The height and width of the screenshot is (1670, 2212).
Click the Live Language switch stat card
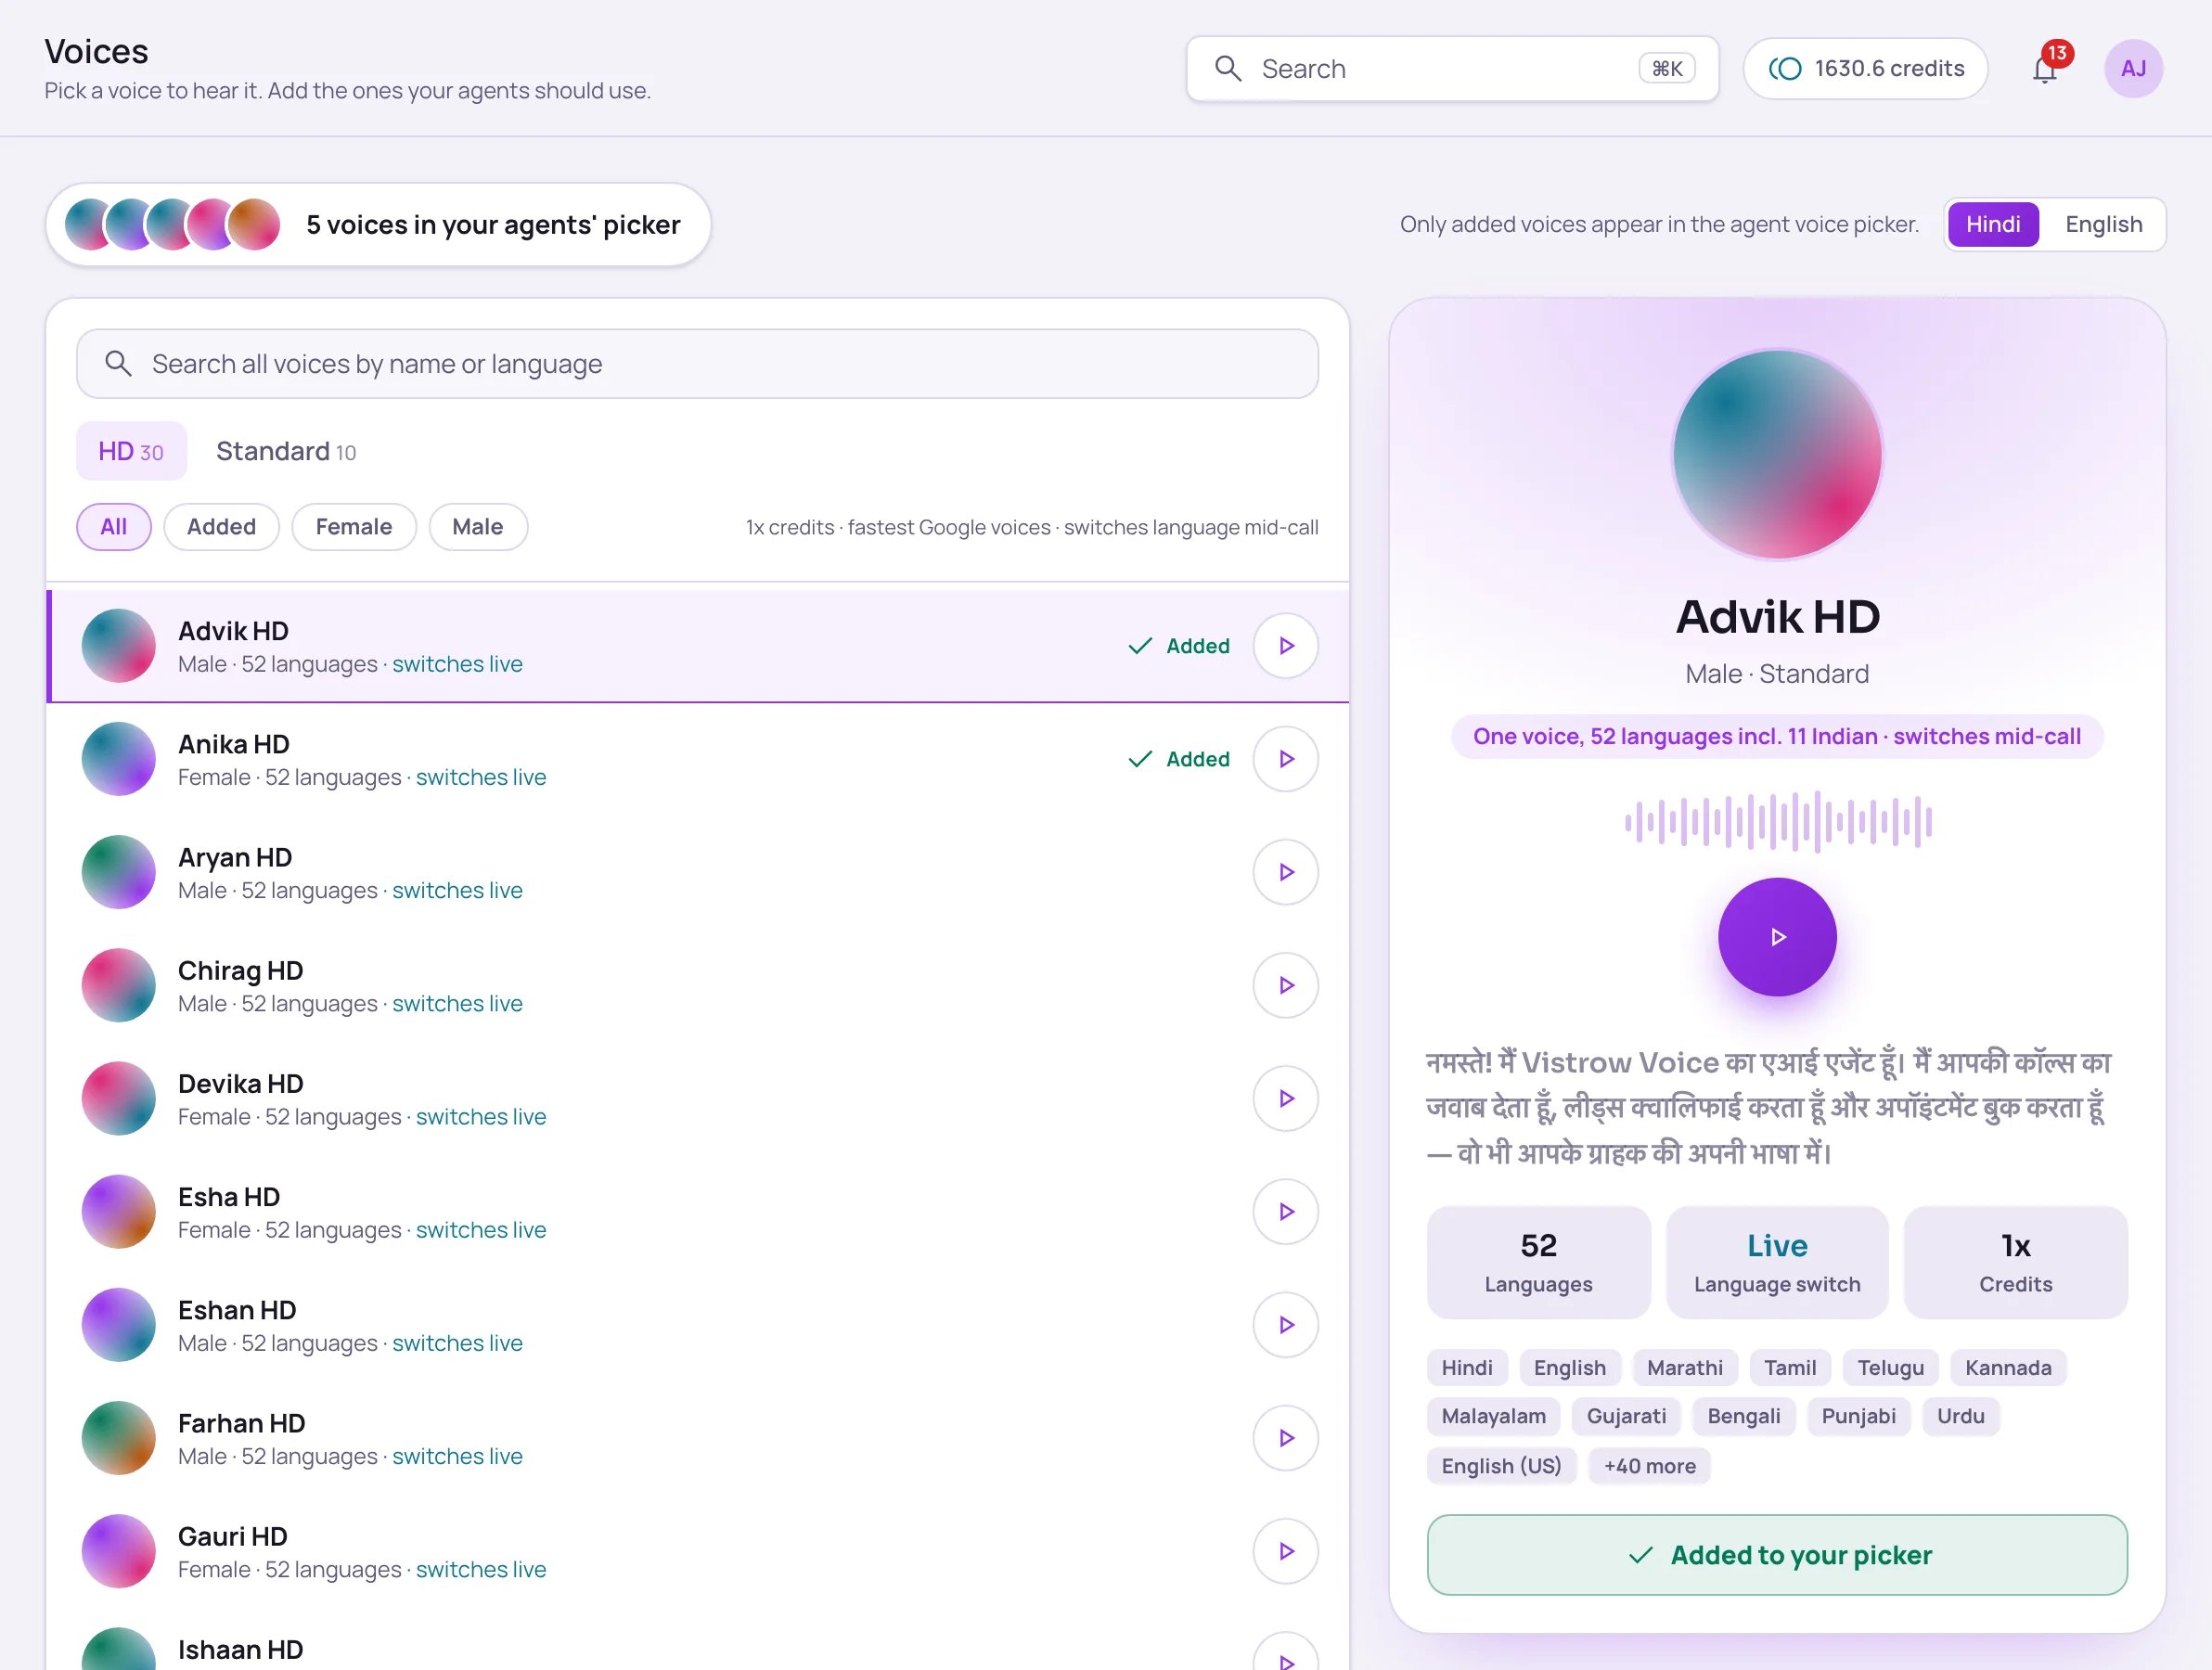(x=1777, y=1262)
